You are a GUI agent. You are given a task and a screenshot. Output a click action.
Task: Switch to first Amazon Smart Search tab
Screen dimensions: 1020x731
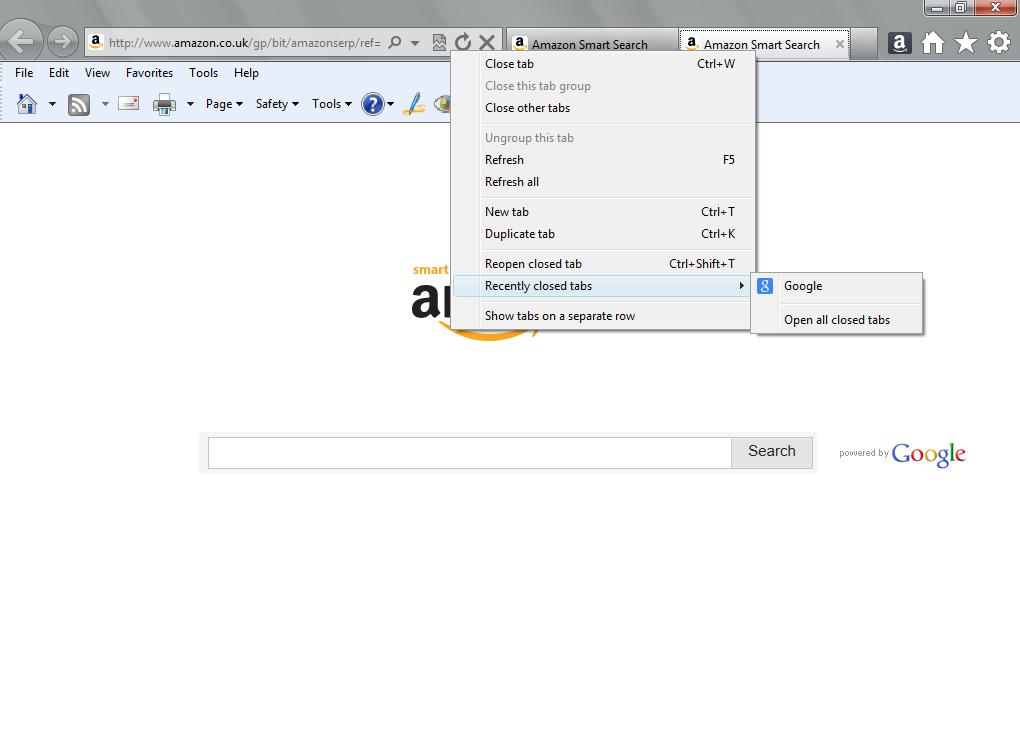pos(591,44)
